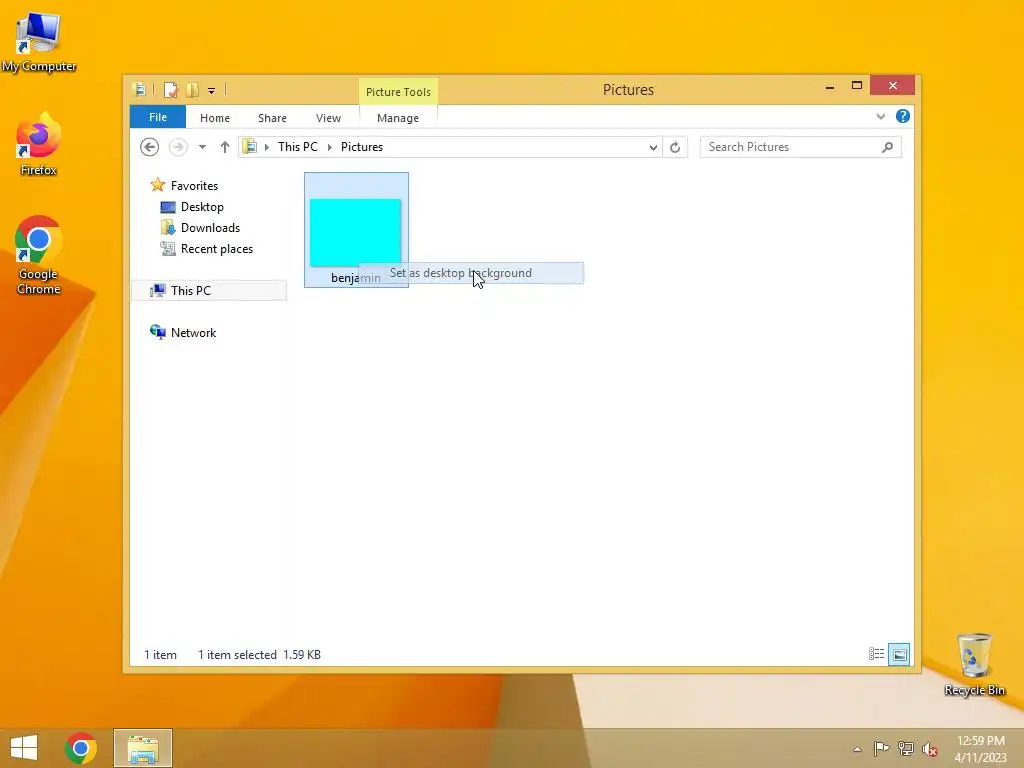The image size is (1024, 768).
Task: Go back using the Back arrow
Action: (150, 147)
